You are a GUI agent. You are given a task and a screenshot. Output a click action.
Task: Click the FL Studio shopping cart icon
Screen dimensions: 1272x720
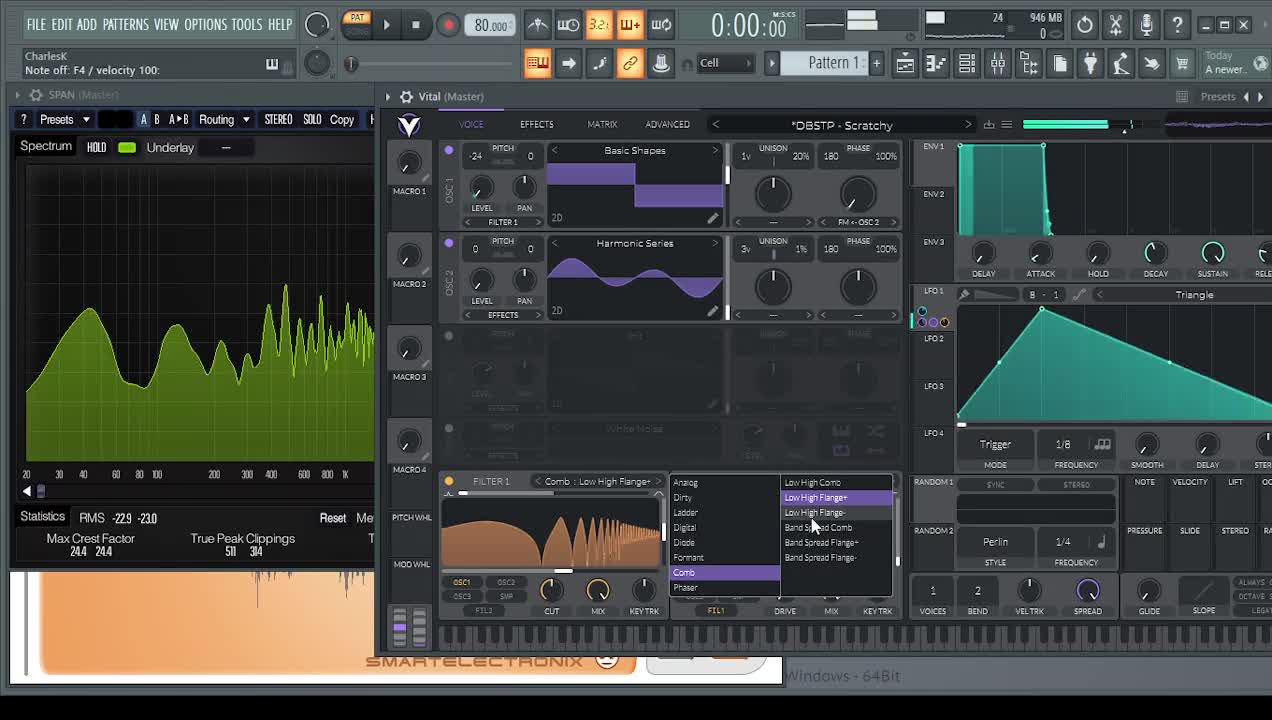(1182, 63)
